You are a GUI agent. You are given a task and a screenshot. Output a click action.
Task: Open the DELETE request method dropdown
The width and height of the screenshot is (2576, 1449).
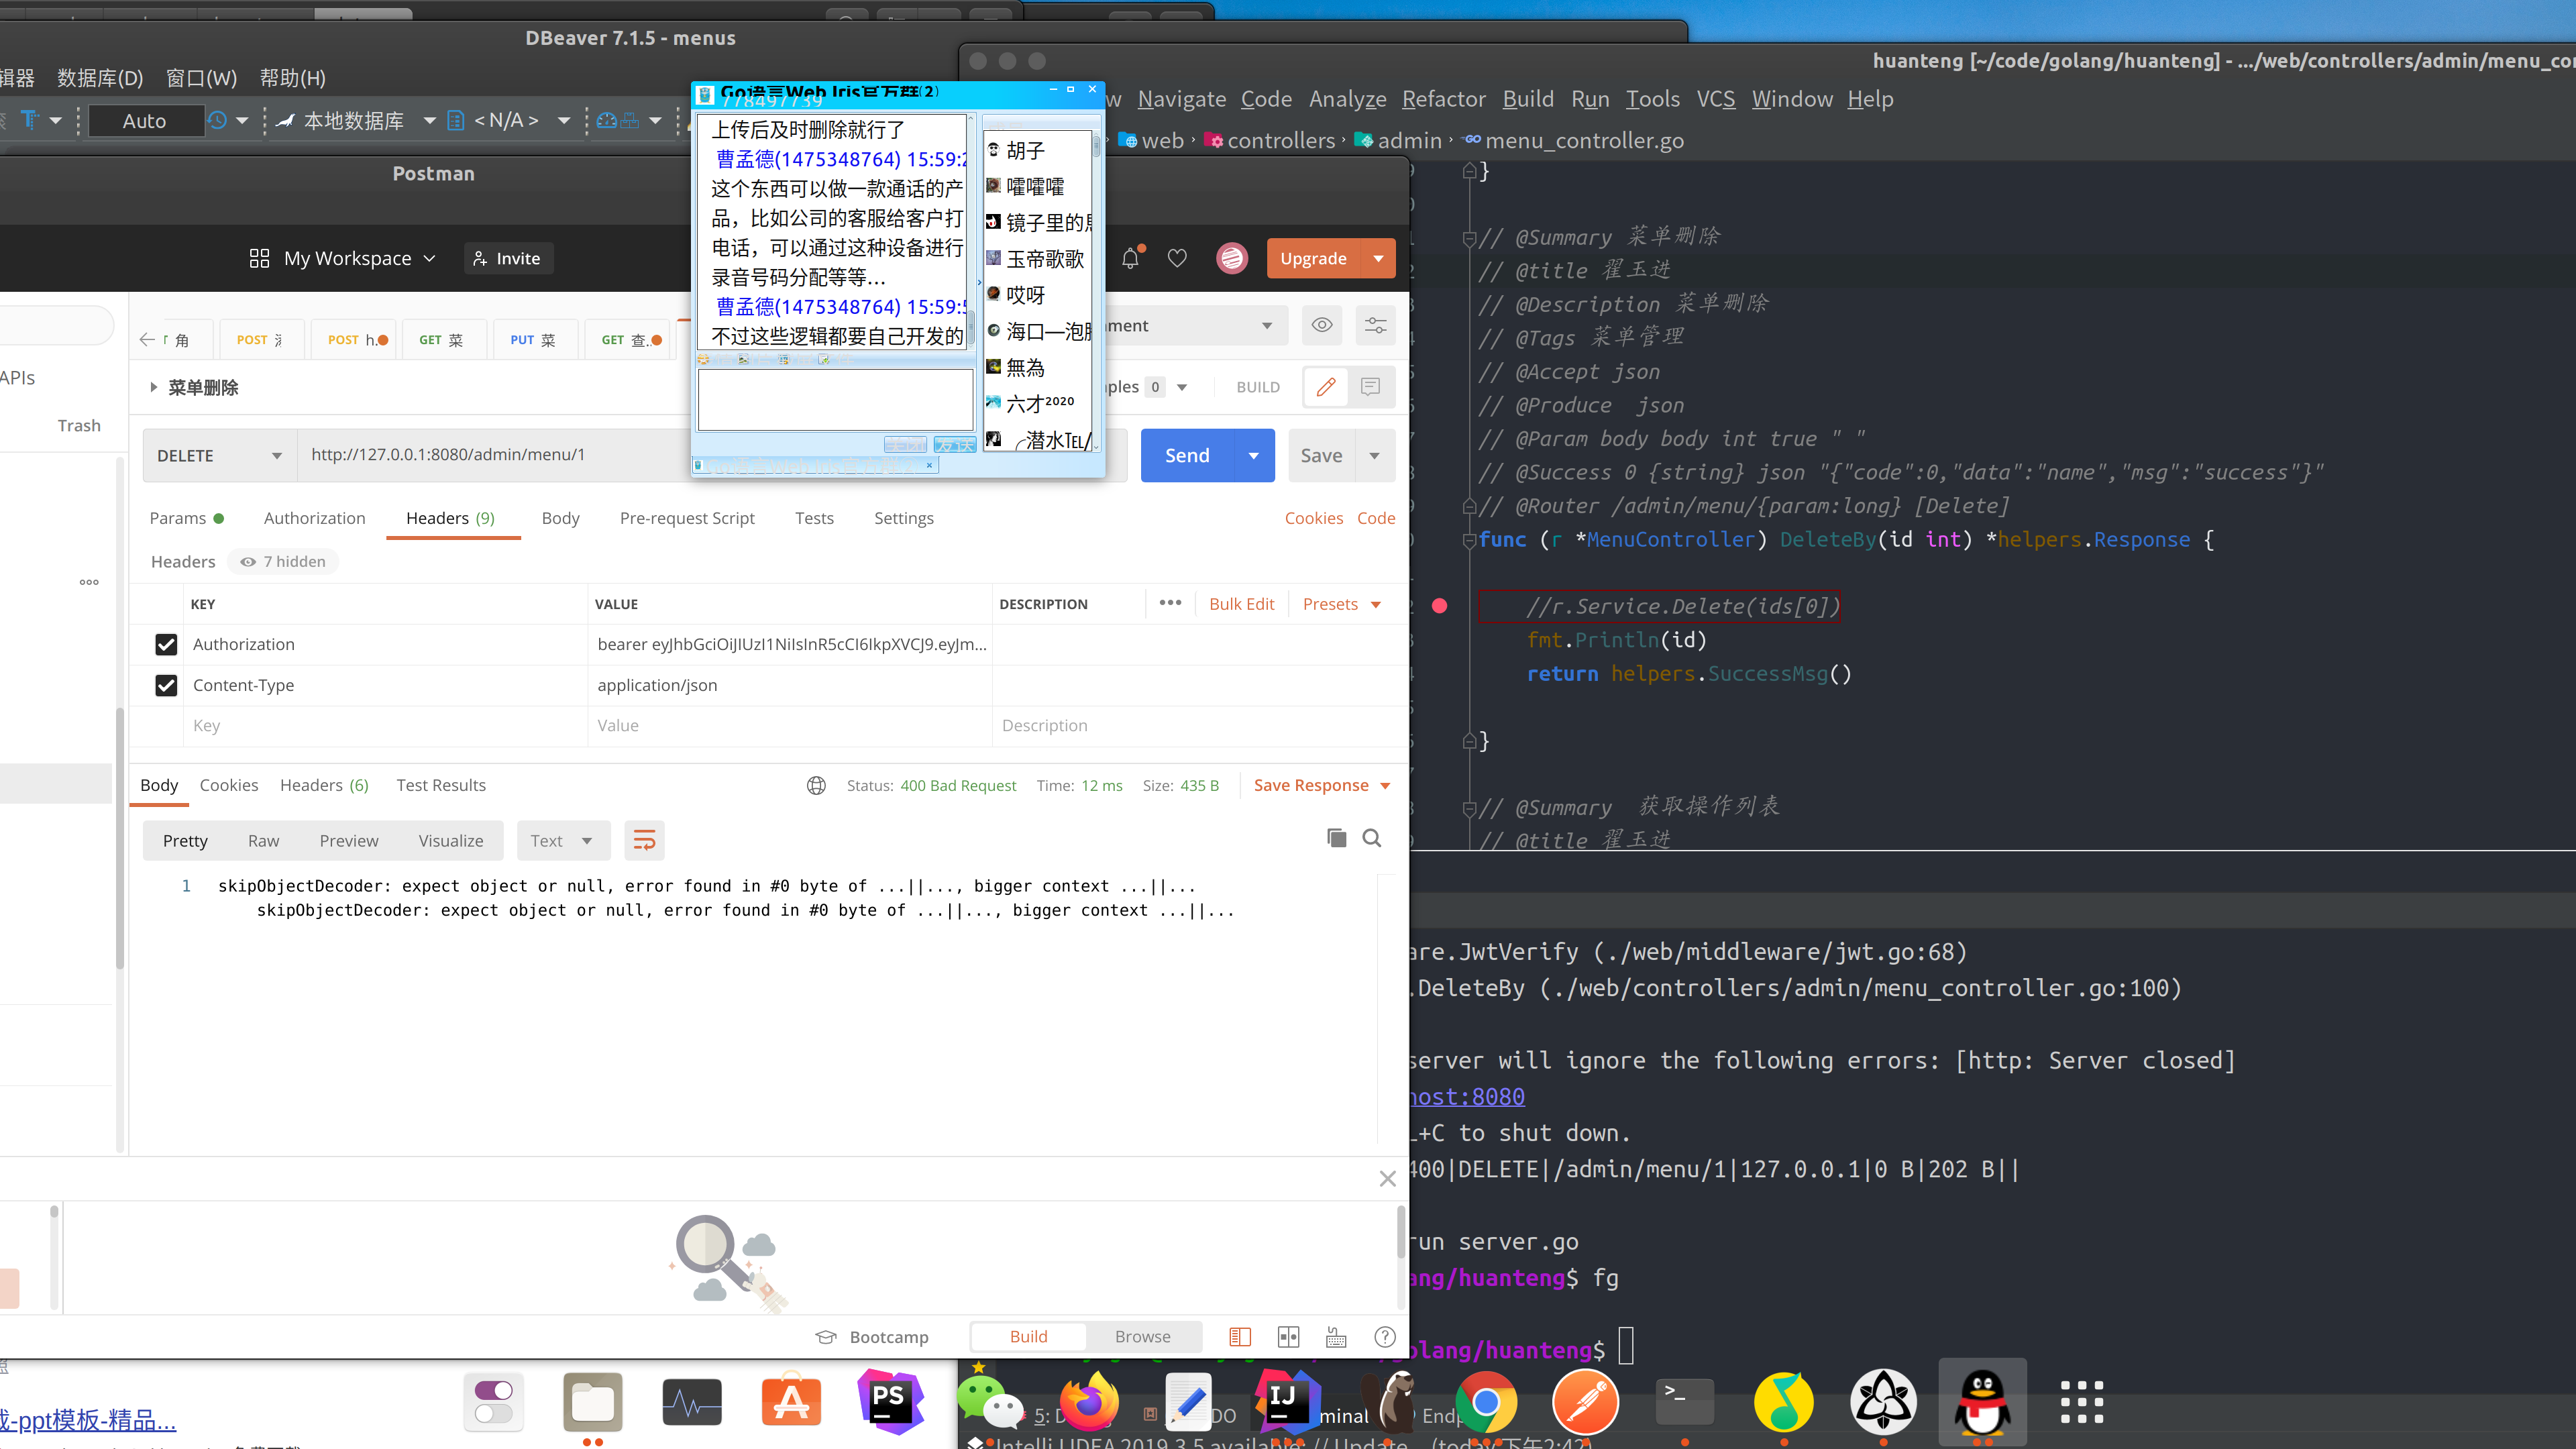coord(218,455)
